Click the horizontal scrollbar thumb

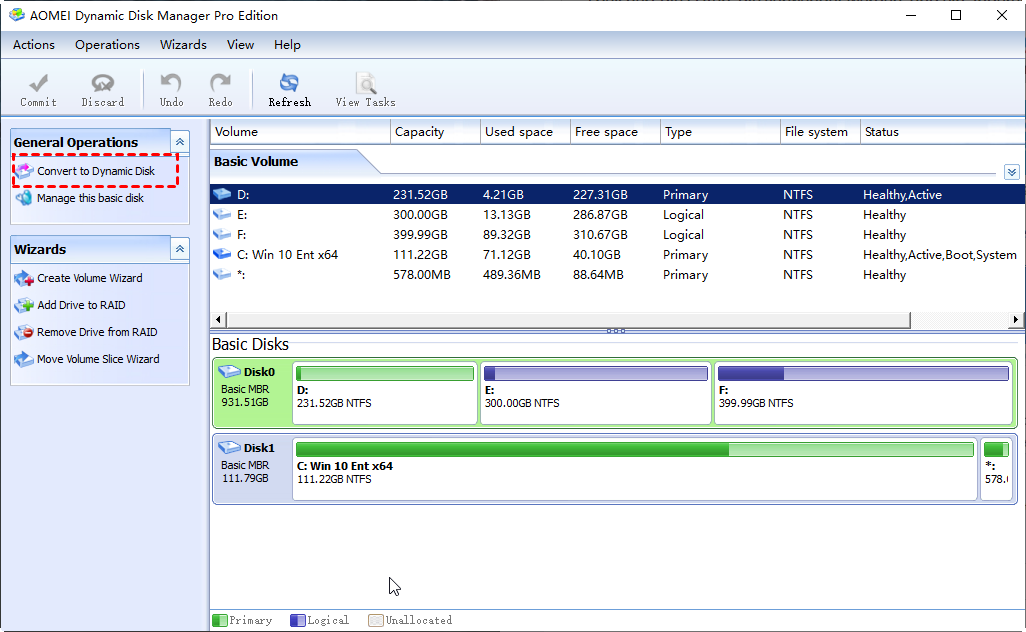point(568,320)
